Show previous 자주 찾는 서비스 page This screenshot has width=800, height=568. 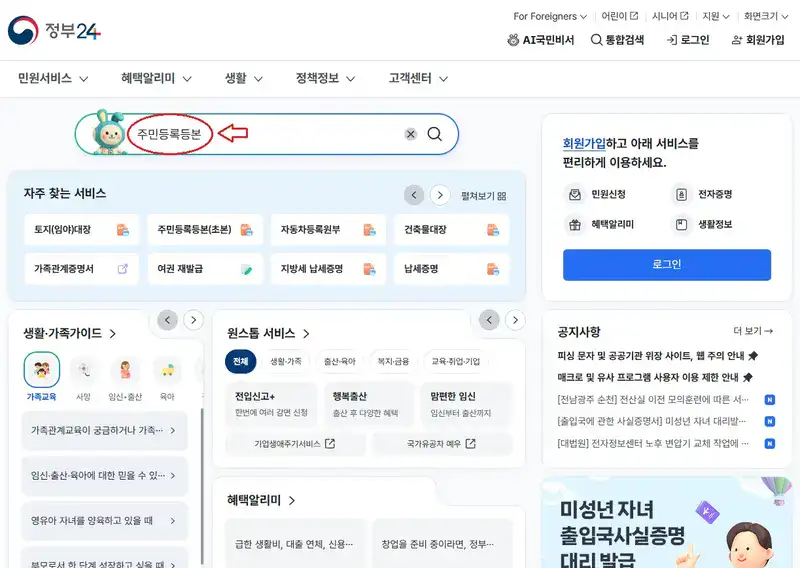[x=414, y=195]
